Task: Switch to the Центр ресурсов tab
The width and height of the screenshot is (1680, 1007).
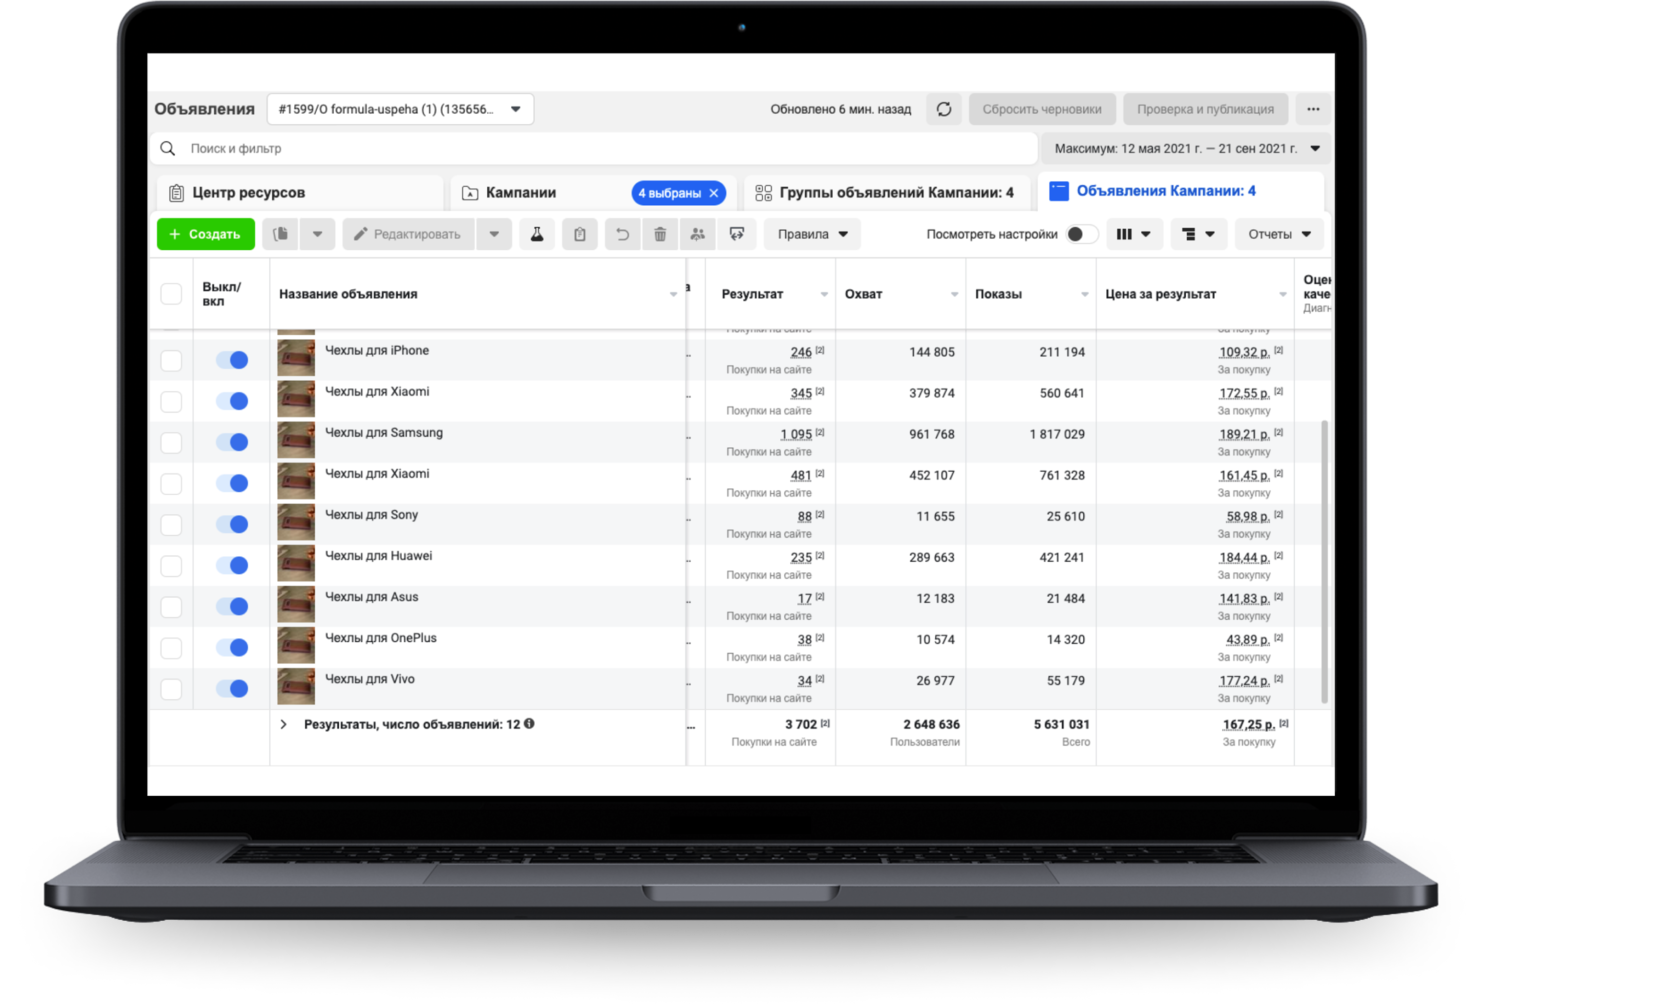Action: [300, 193]
